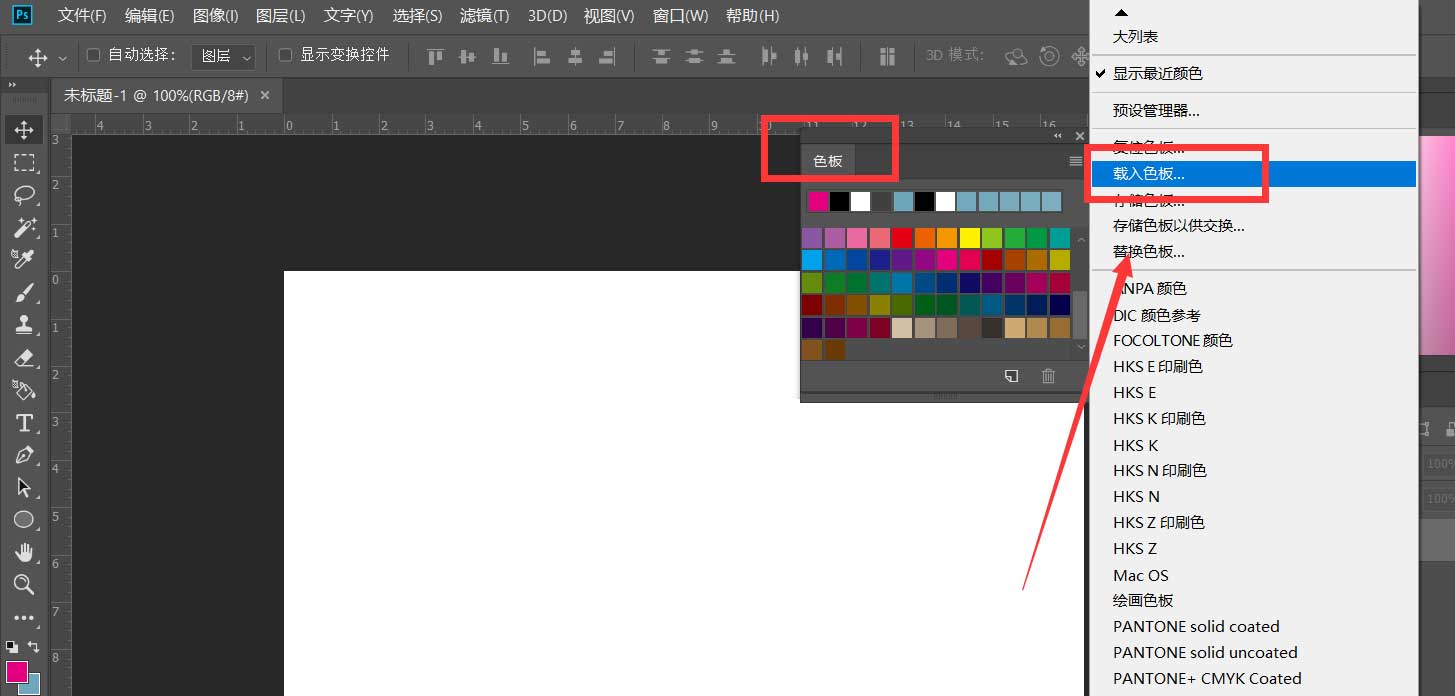Open the 图层 auto-select dropdown
The image size is (1455, 696).
[x=223, y=57]
